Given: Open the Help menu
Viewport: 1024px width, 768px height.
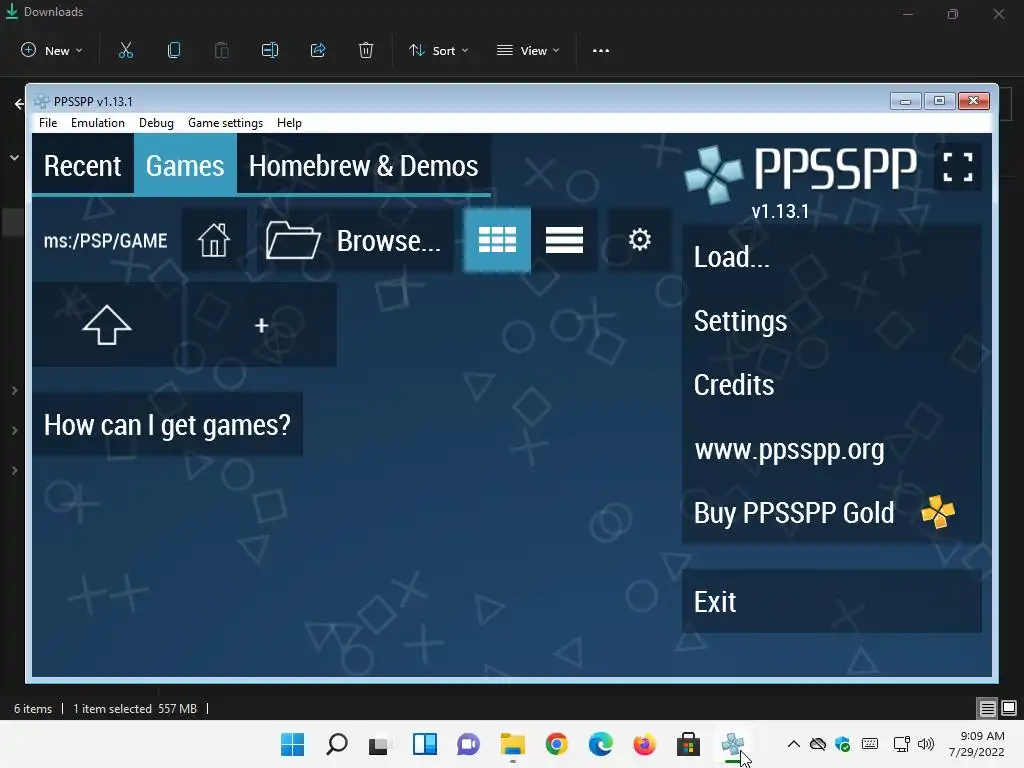Looking at the screenshot, I should (289, 123).
